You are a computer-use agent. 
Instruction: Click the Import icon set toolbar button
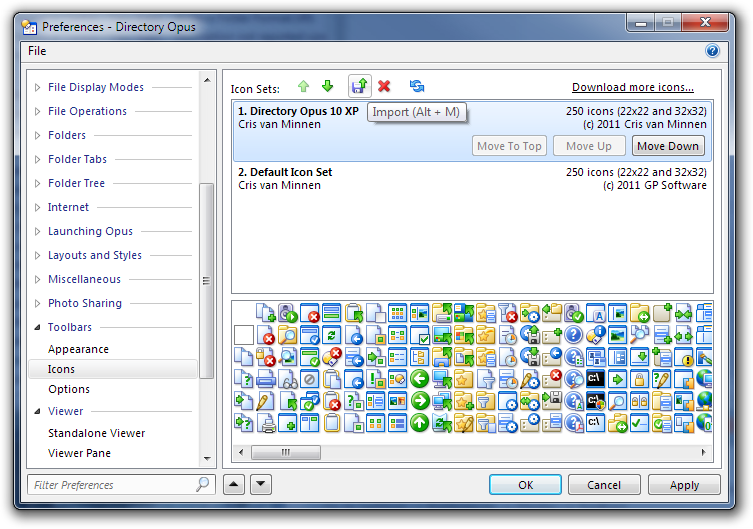coord(360,86)
